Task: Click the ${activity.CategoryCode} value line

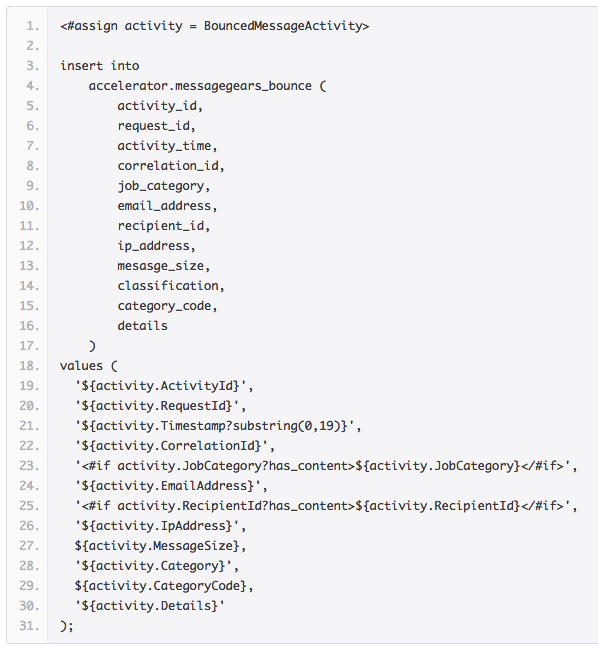Action: pyautogui.click(x=164, y=586)
